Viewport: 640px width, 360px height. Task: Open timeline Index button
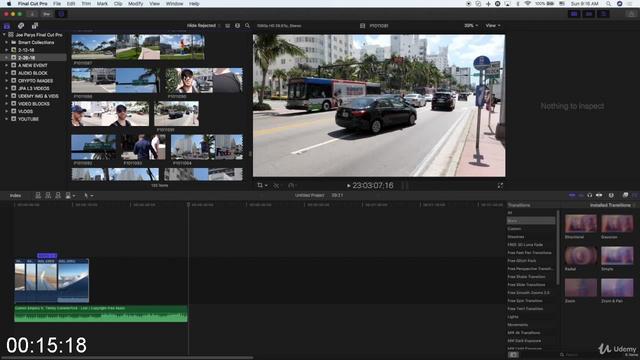pos(16,196)
